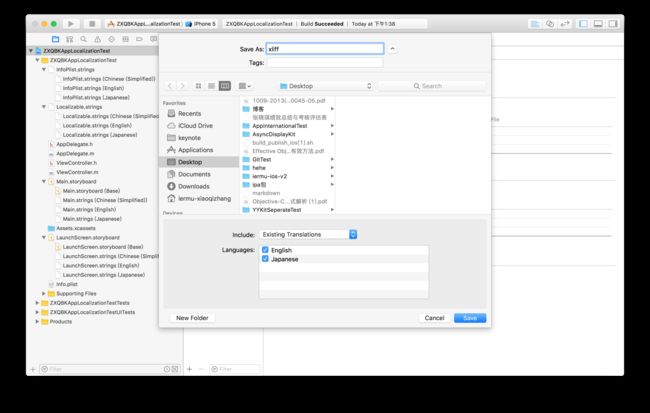
Task: Select Recents in the Favorites sidebar
Action: (x=189, y=113)
